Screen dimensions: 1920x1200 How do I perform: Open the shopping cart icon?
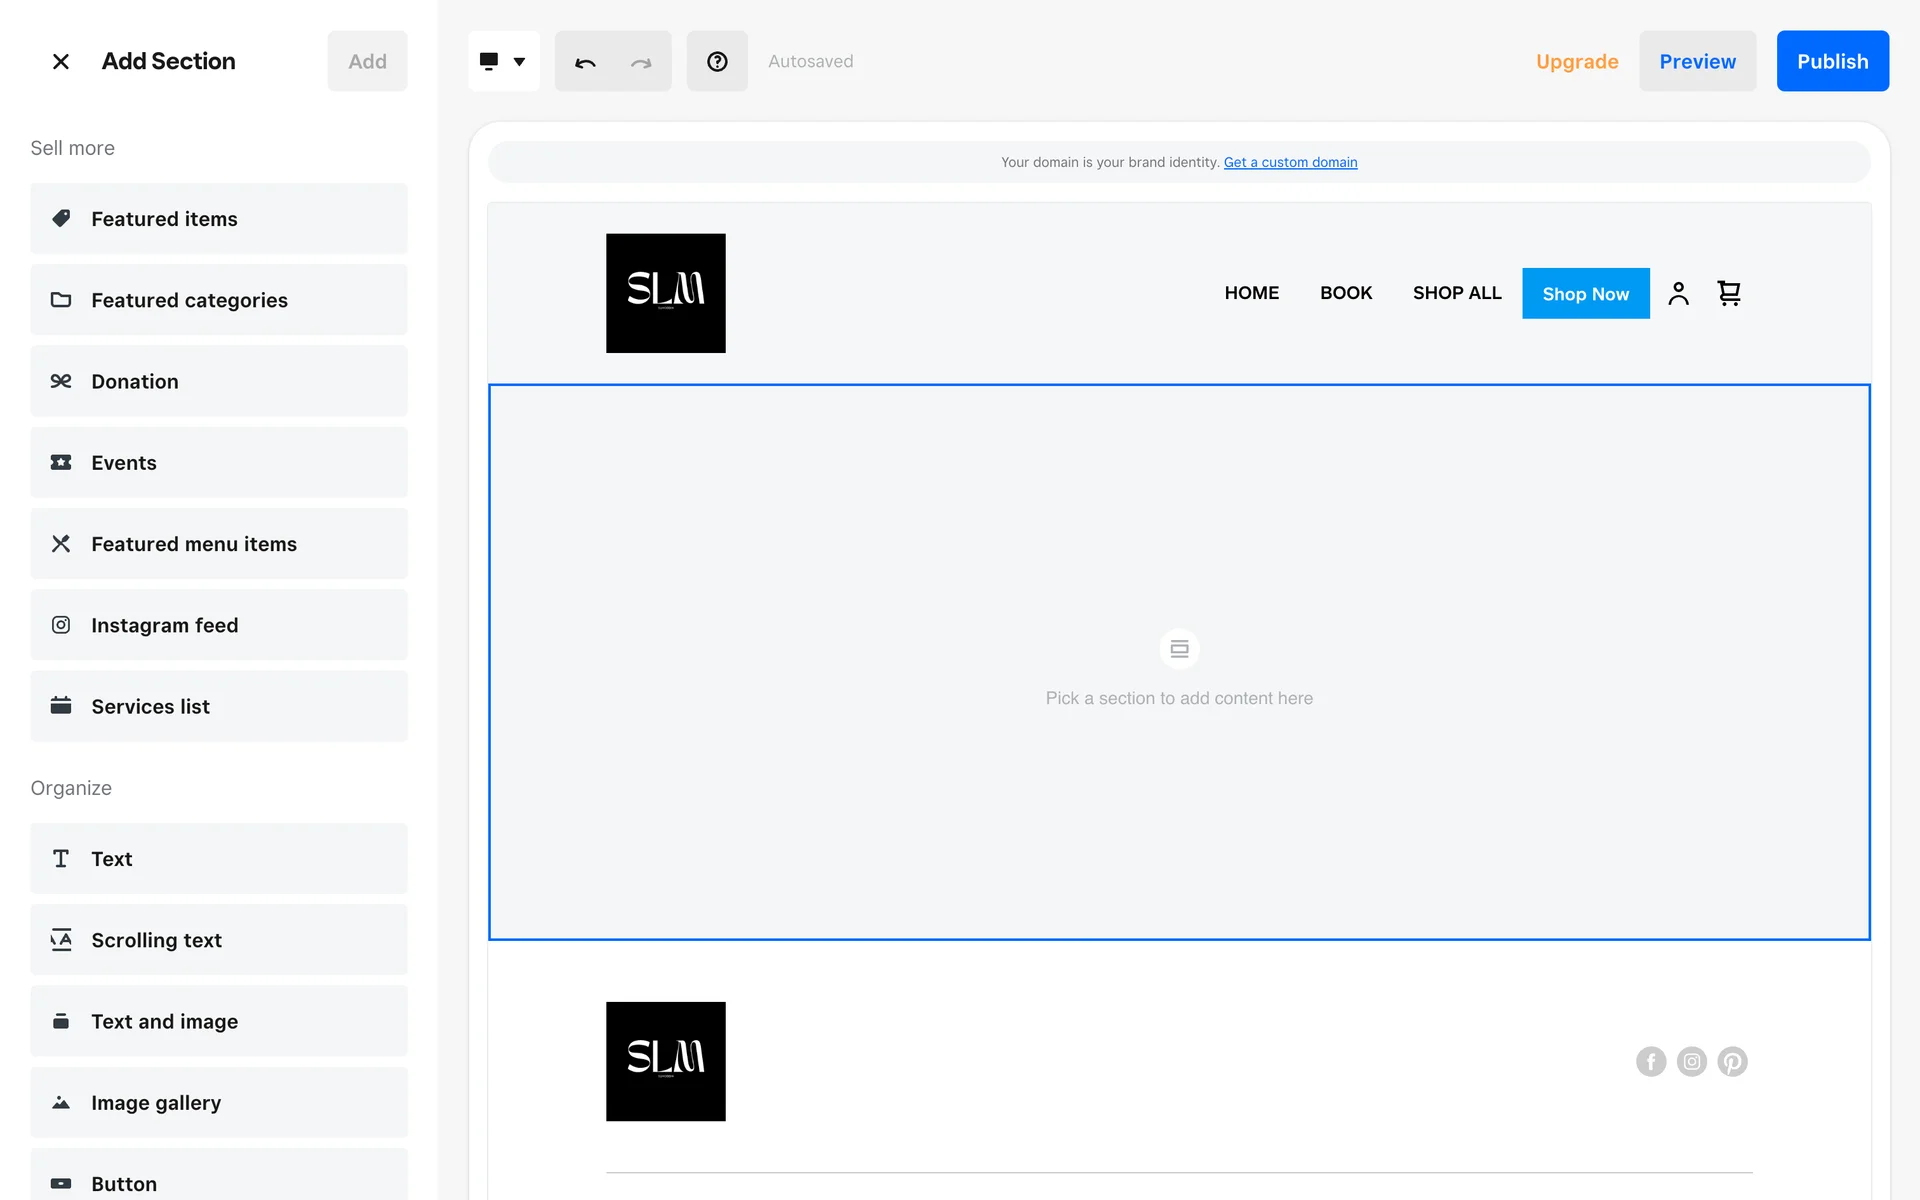[x=1729, y=293]
